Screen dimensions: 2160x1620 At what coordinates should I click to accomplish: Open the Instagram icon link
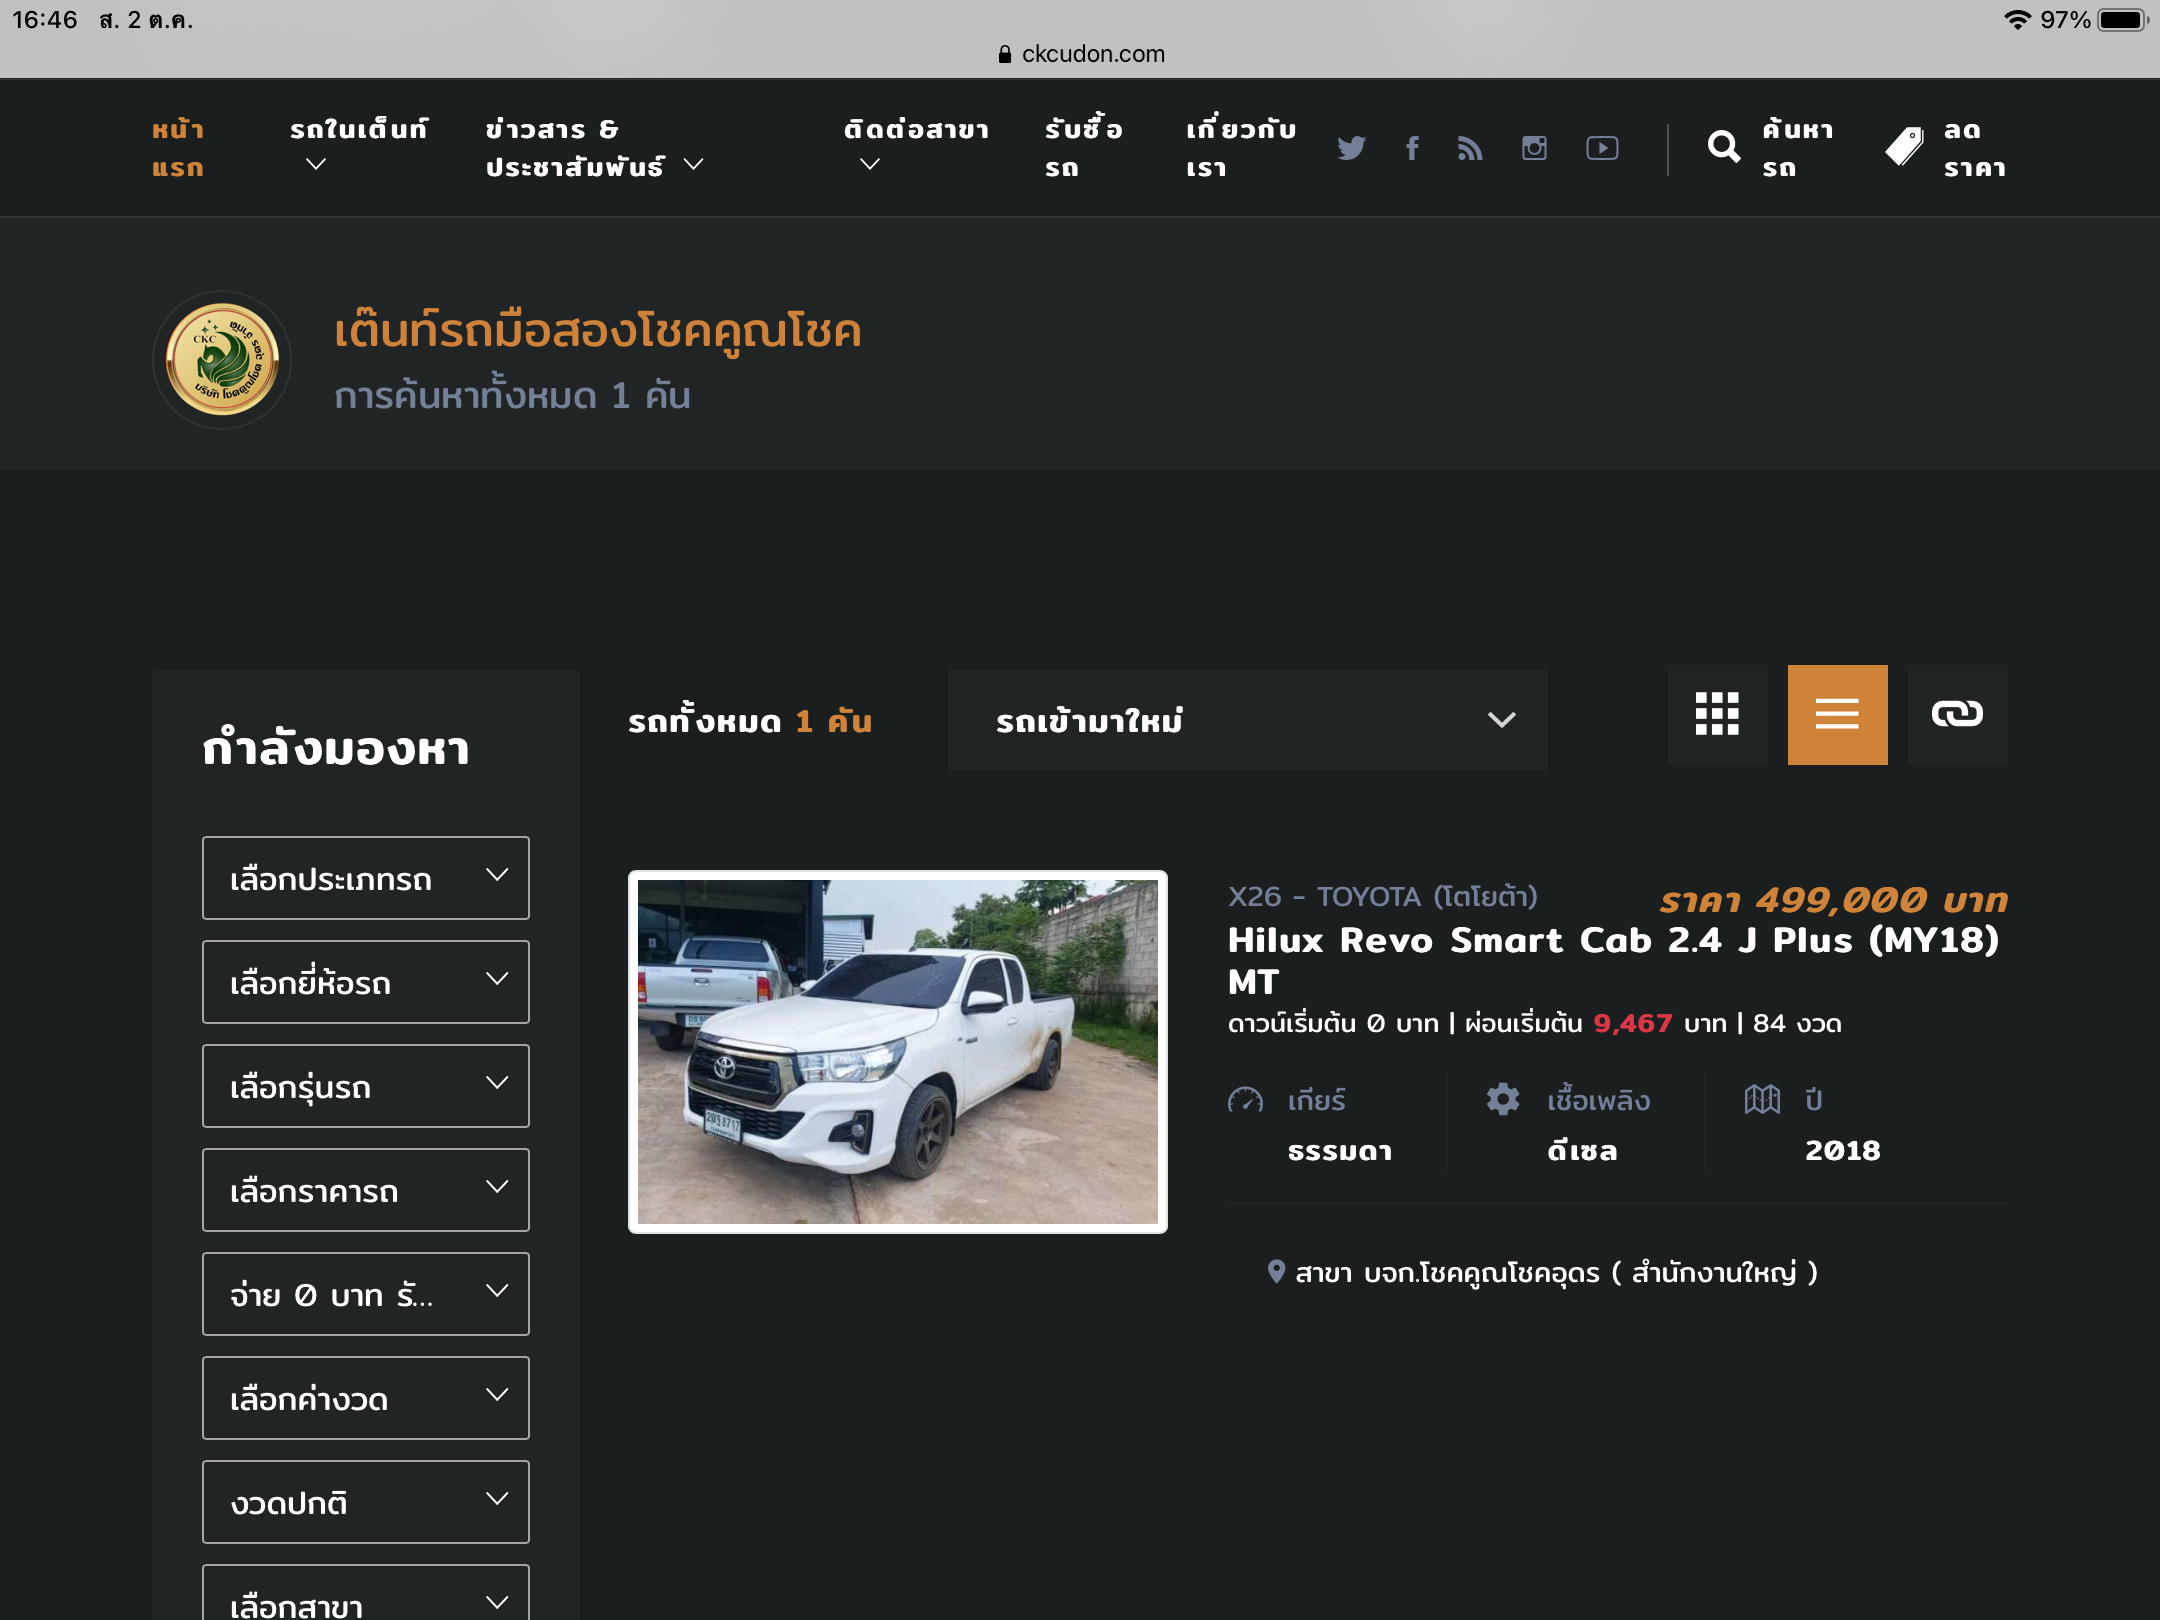(x=1534, y=148)
